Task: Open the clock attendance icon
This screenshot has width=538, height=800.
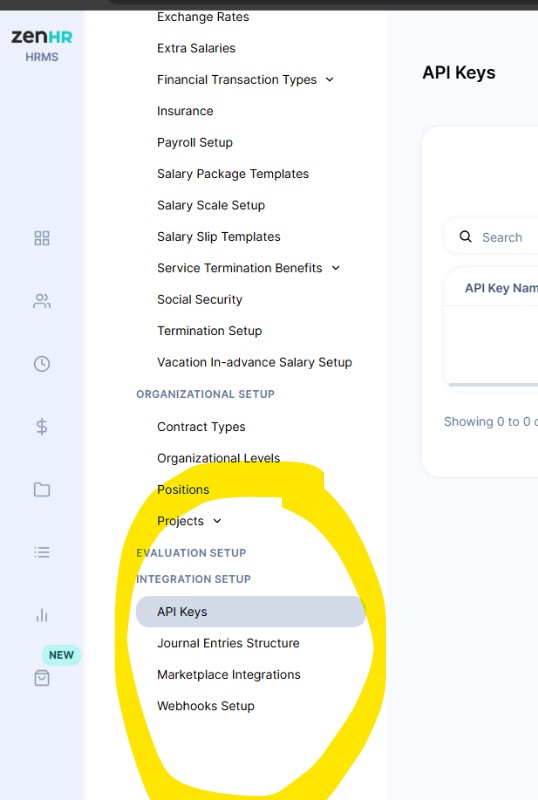Action: pos(42,364)
